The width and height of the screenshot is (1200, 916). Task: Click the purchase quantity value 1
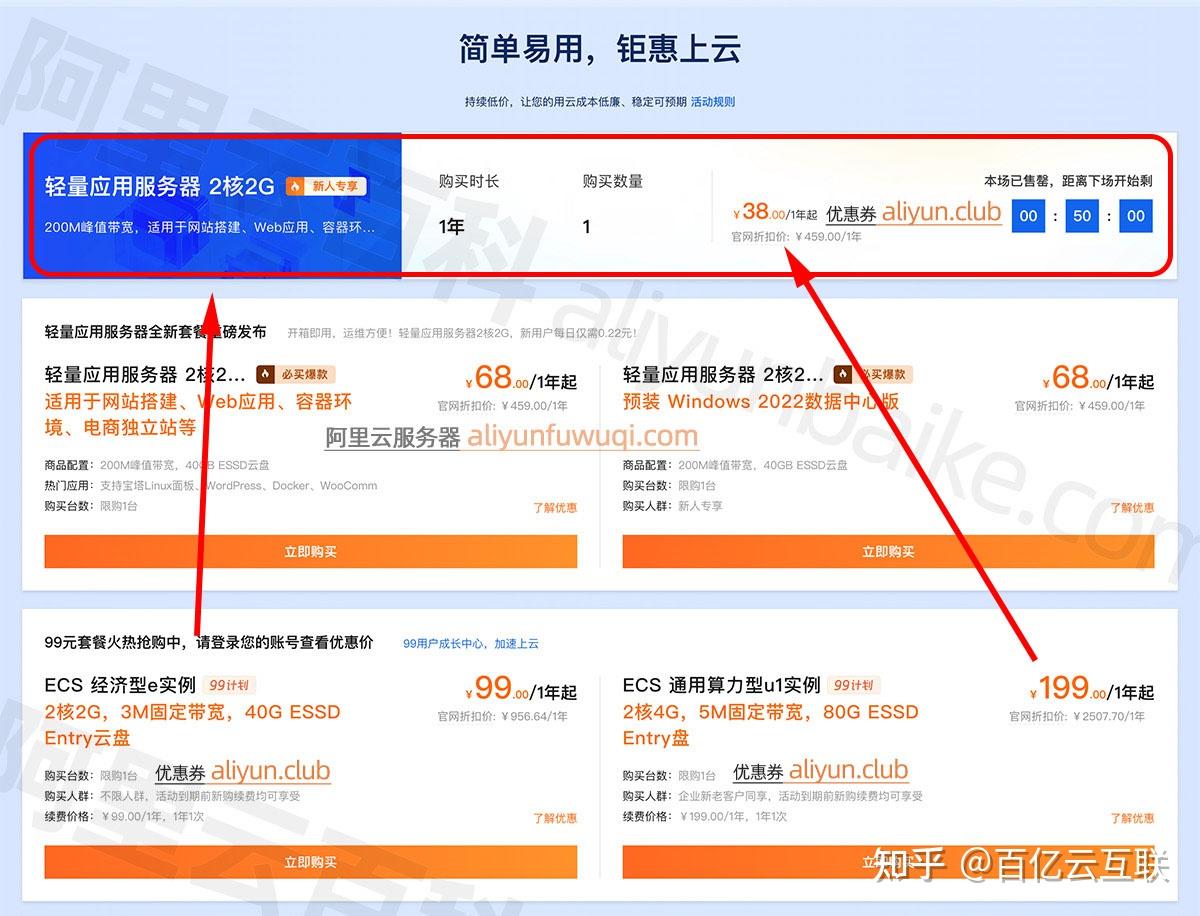[587, 227]
